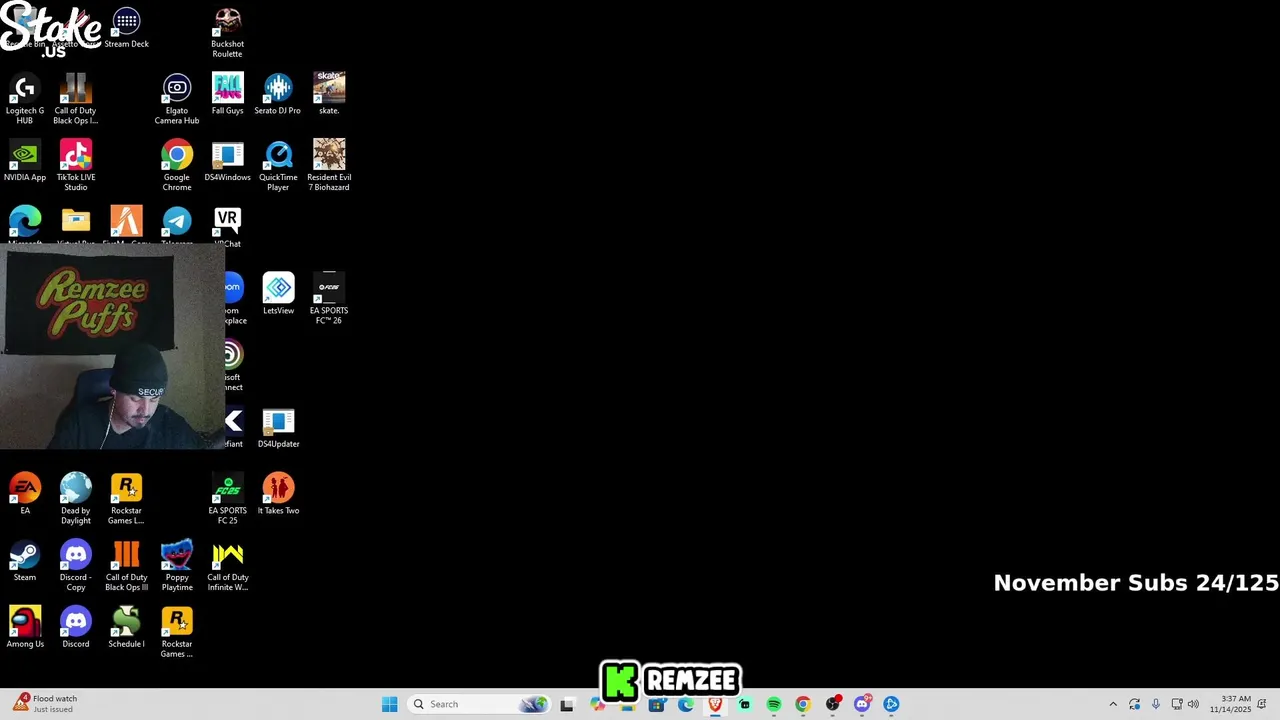The image size is (1280, 720).
Task: Launch the Among Us desktop icon
Action: tap(25, 627)
